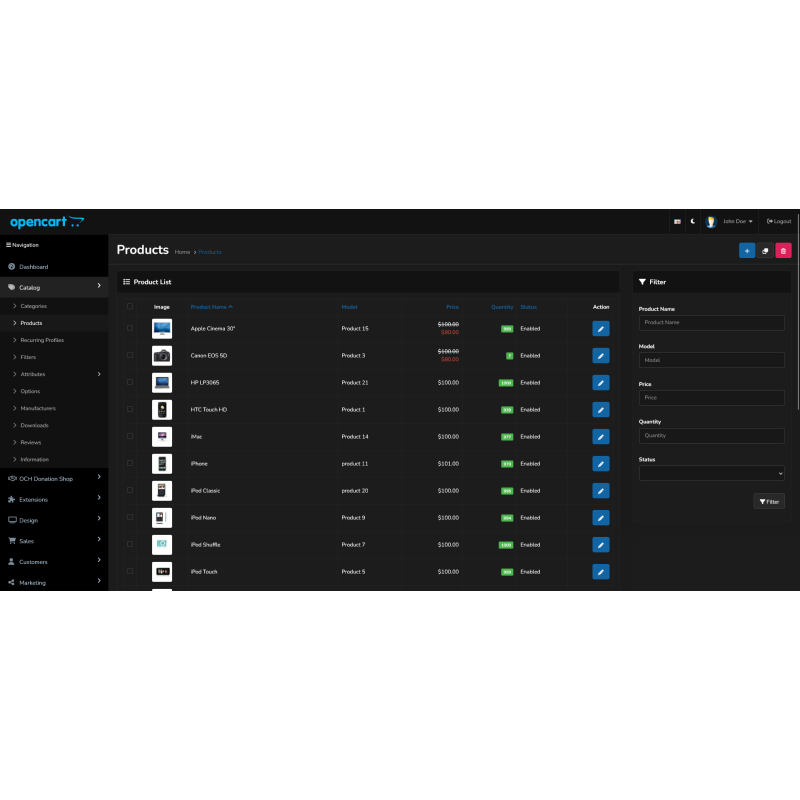
Task: Open the Status filter dropdown
Action: pos(712,471)
